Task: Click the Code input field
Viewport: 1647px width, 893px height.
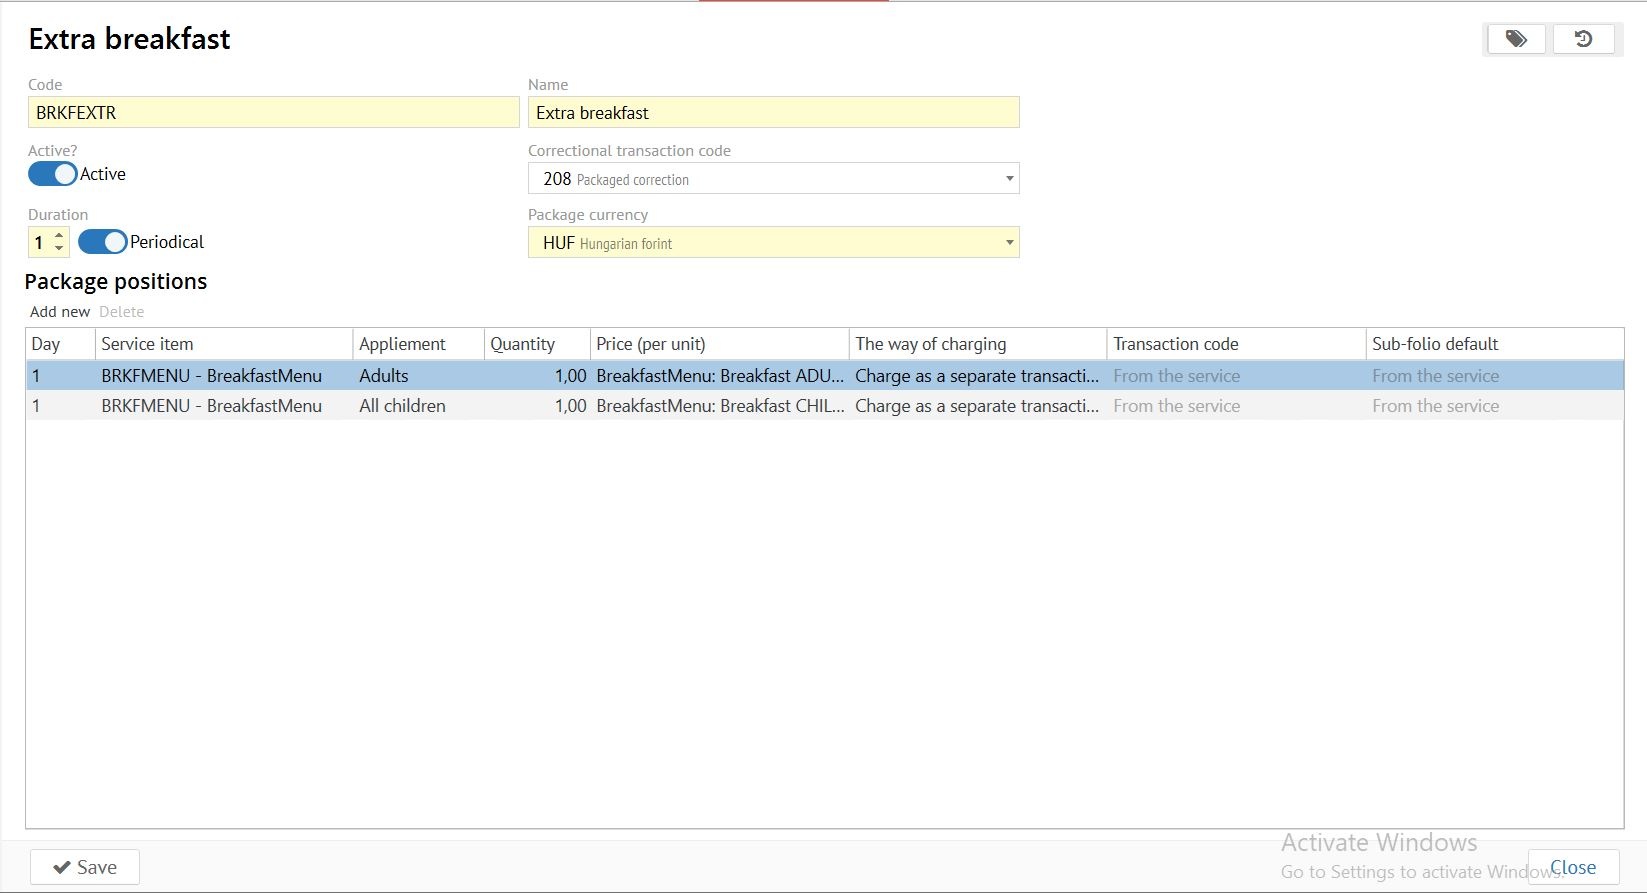Action: click(273, 113)
